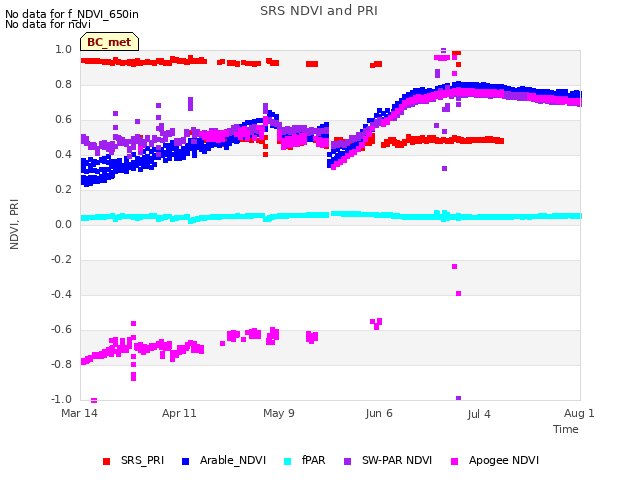Toggle Arable_NDVI series in the legend

pyautogui.click(x=224, y=461)
